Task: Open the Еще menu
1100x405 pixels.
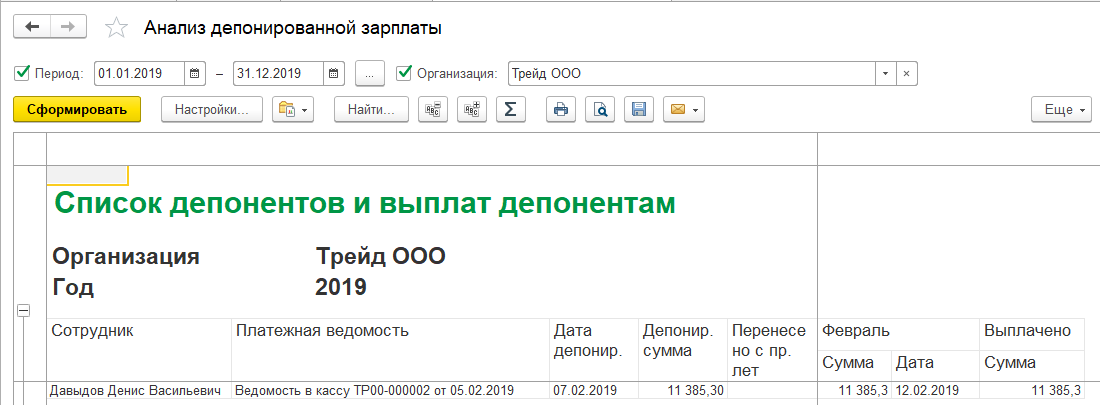Action: (x=1061, y=109)
